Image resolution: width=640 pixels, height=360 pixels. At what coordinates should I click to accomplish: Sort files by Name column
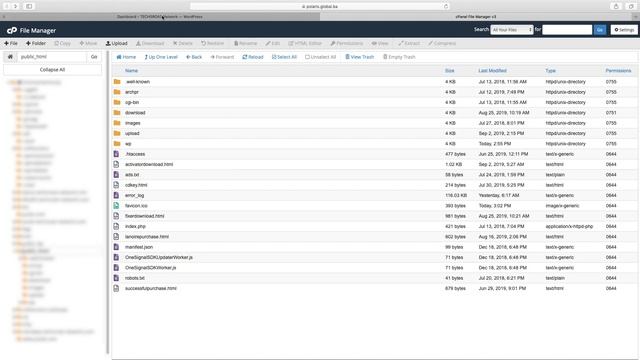[131, 71]
